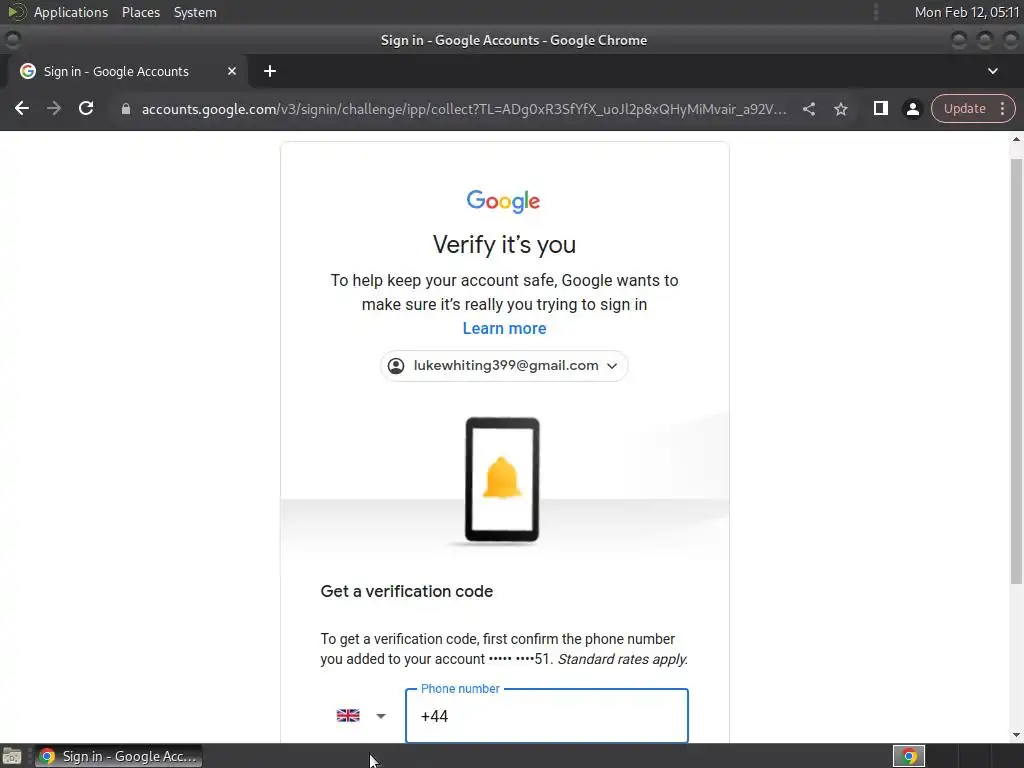The width and height of the screenshot is (1024, 768).
Task: Click the Chrome icon in the system tray
Action: click(x=909, y=756)
